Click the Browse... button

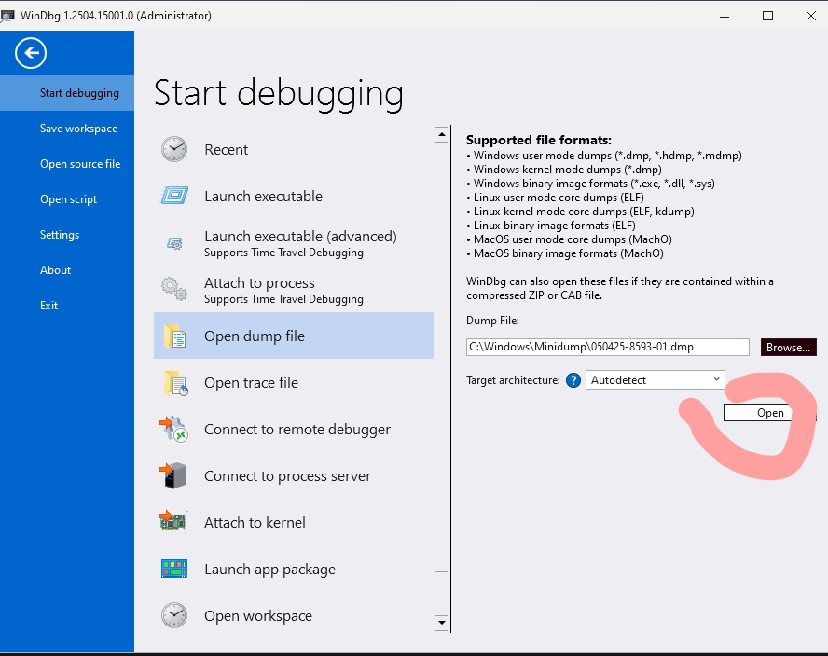788,347
